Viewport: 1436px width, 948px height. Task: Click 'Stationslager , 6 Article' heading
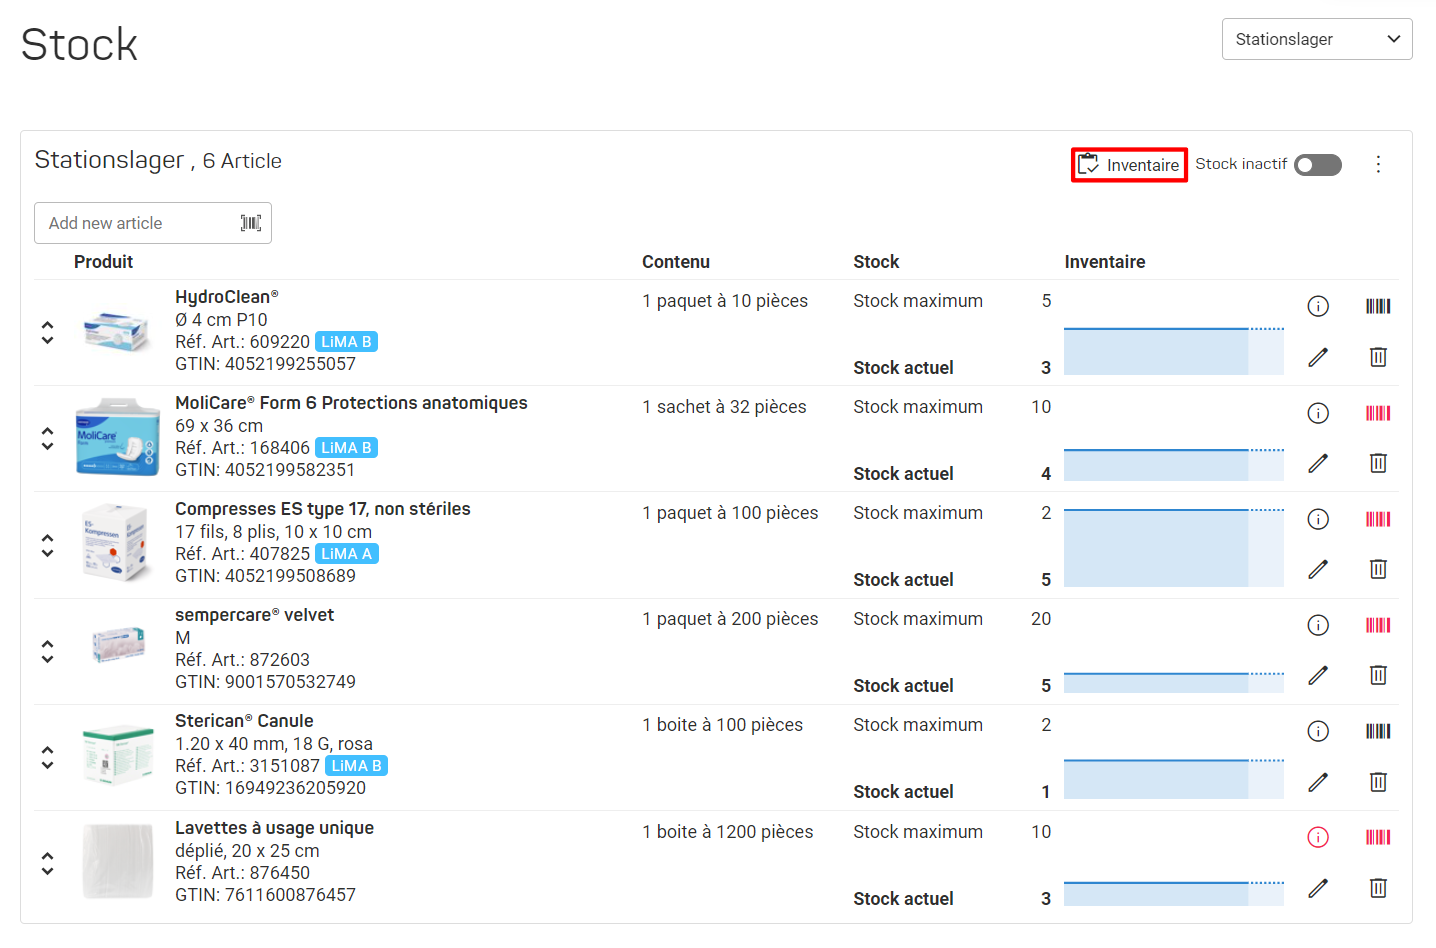(x=158, y=160)
